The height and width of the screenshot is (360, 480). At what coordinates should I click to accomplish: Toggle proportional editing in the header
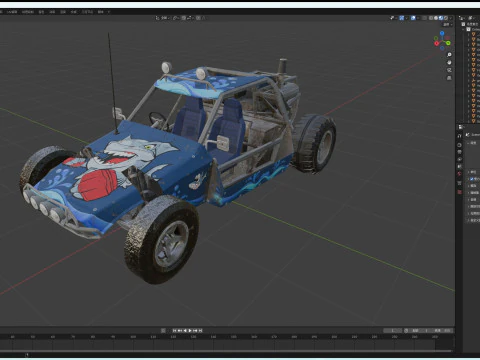[198, 18]
